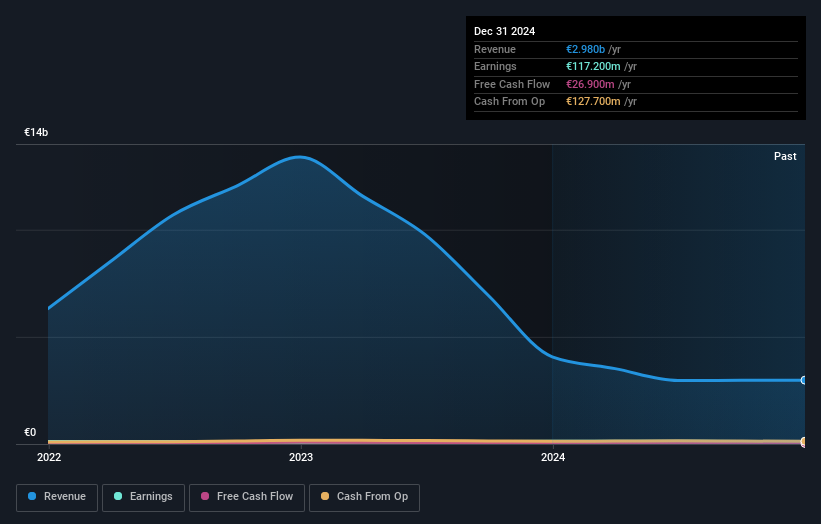Viewport: 821px width, 524px height.
Task: Toggle the Free Cash Flow legend button
Action: 247,497
